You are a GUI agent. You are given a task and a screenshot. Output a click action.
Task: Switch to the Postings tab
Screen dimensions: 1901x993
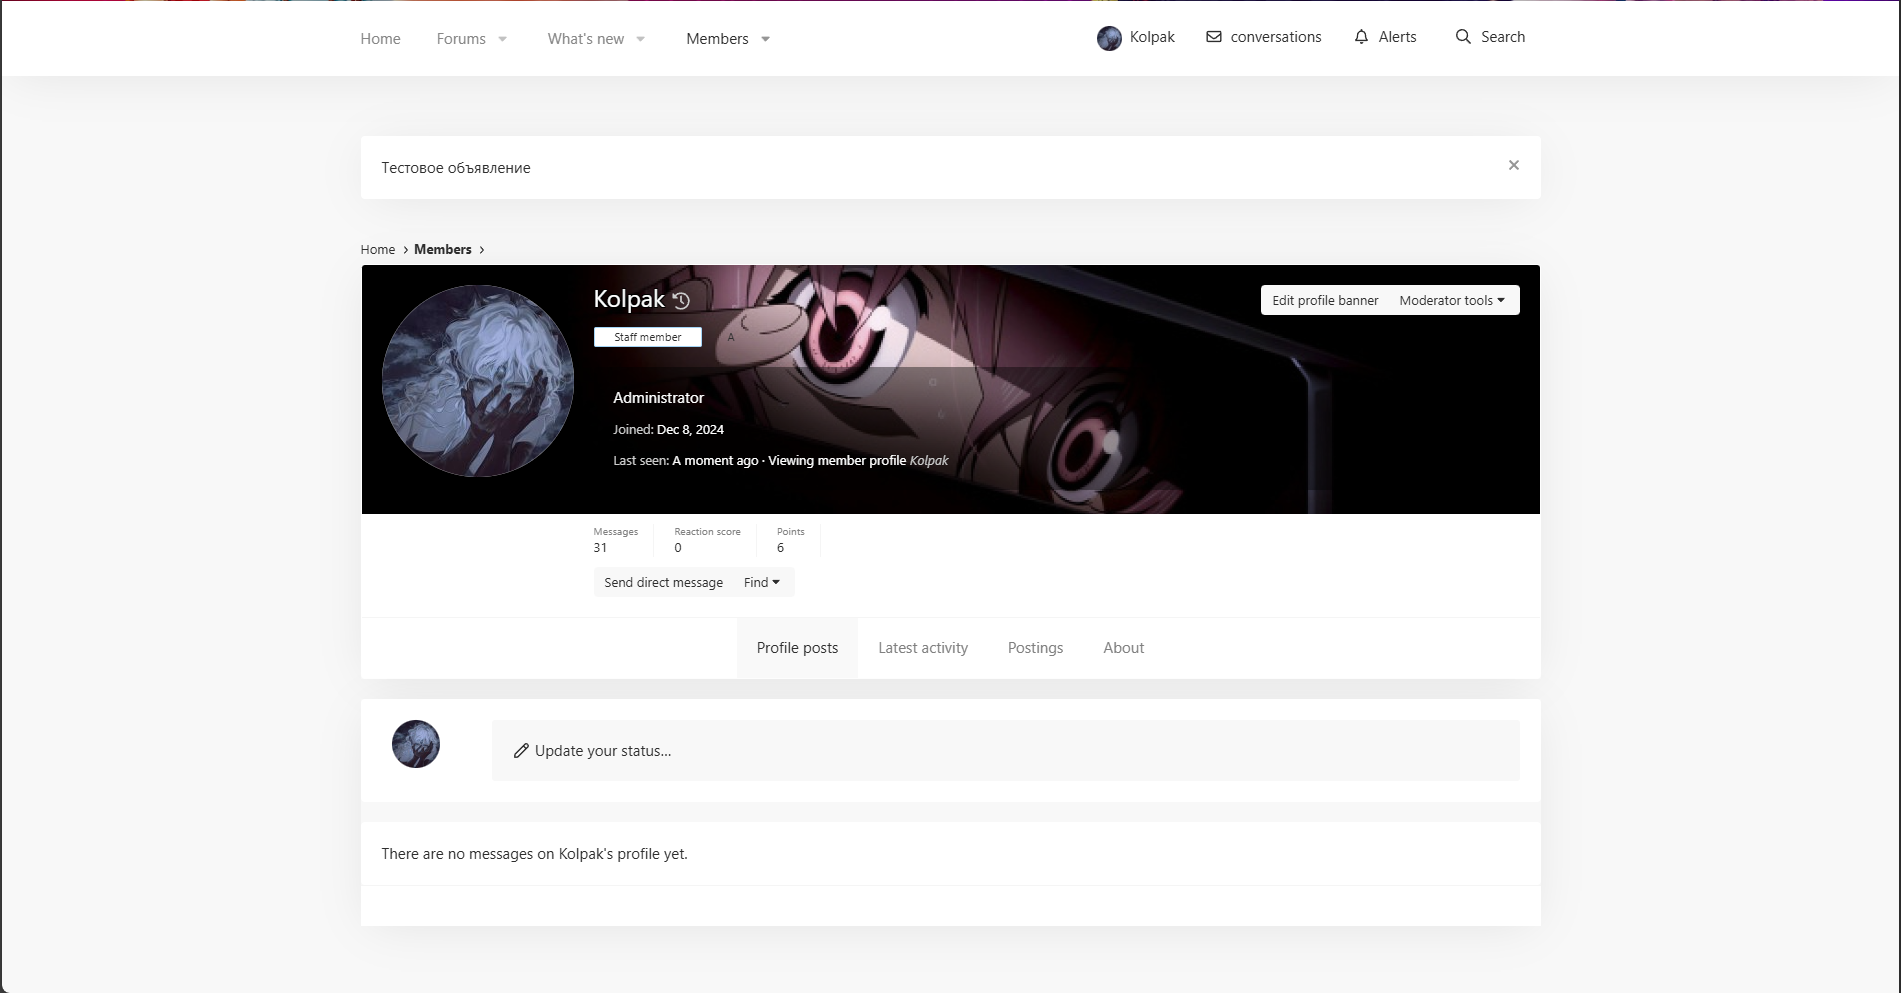(x=1035, y=648)
